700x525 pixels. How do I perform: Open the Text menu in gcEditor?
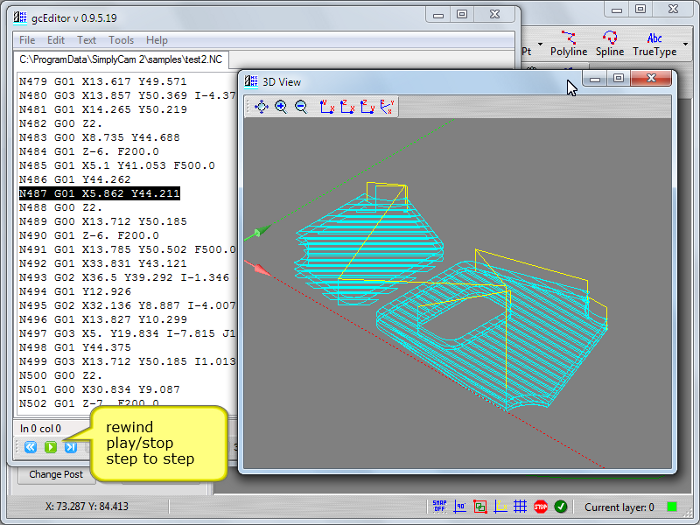87,40
